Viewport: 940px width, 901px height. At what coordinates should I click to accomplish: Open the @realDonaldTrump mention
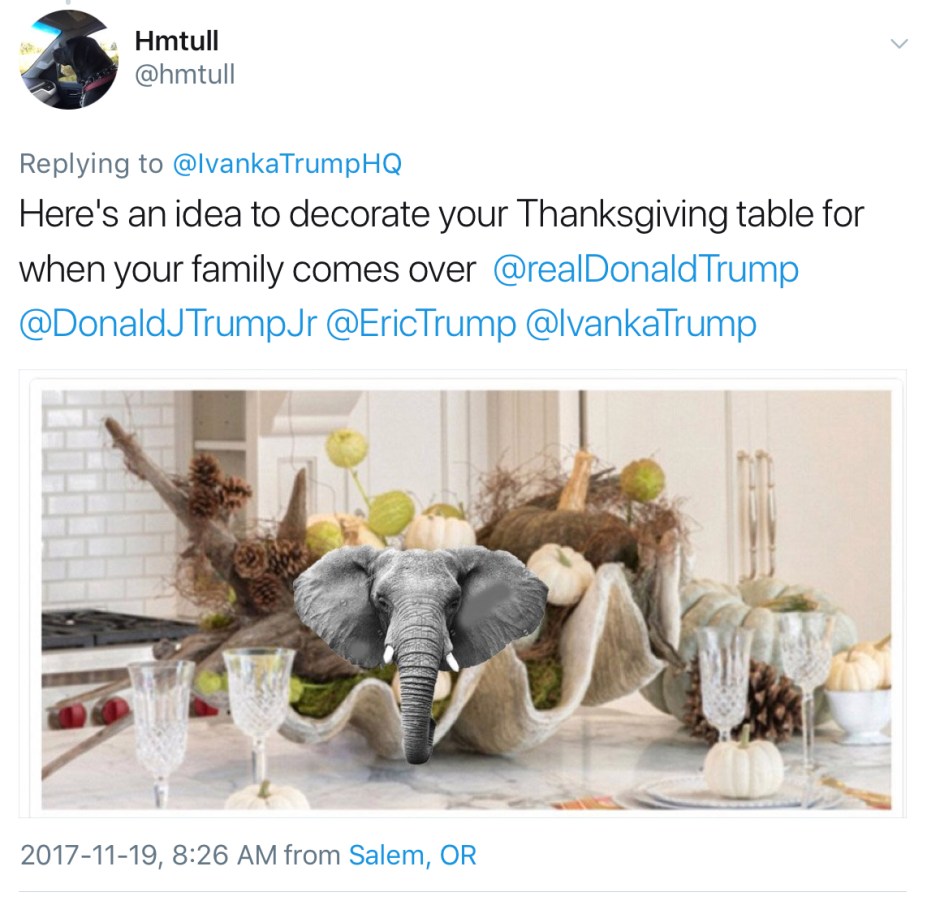click(646, 269)
